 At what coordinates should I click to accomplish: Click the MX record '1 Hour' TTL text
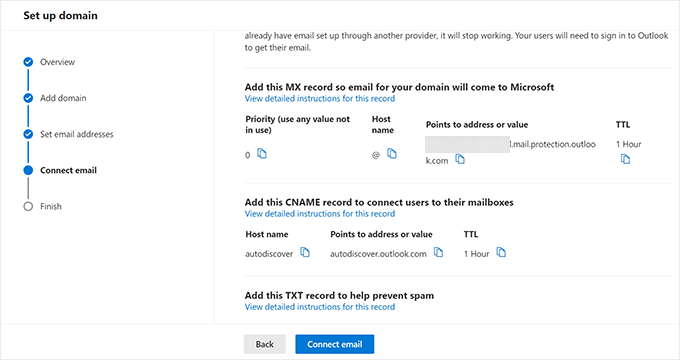point(628,144)
